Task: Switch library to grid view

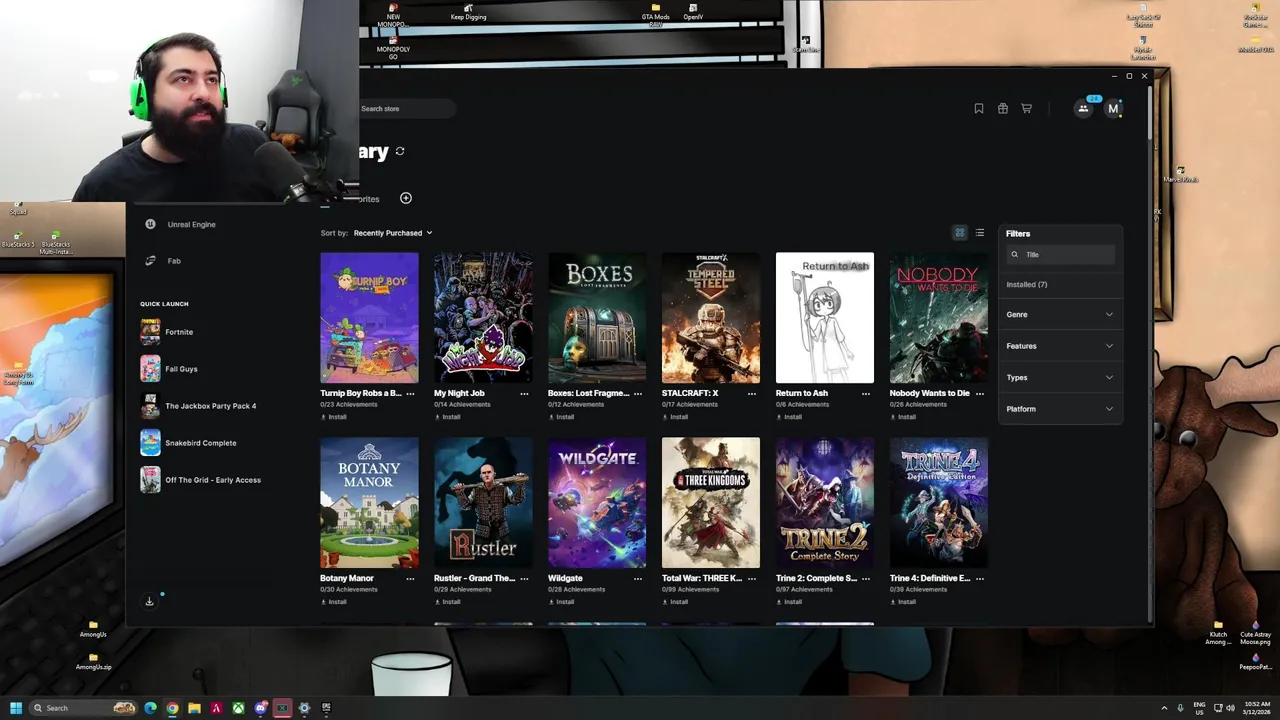Action: pos(960,233)
